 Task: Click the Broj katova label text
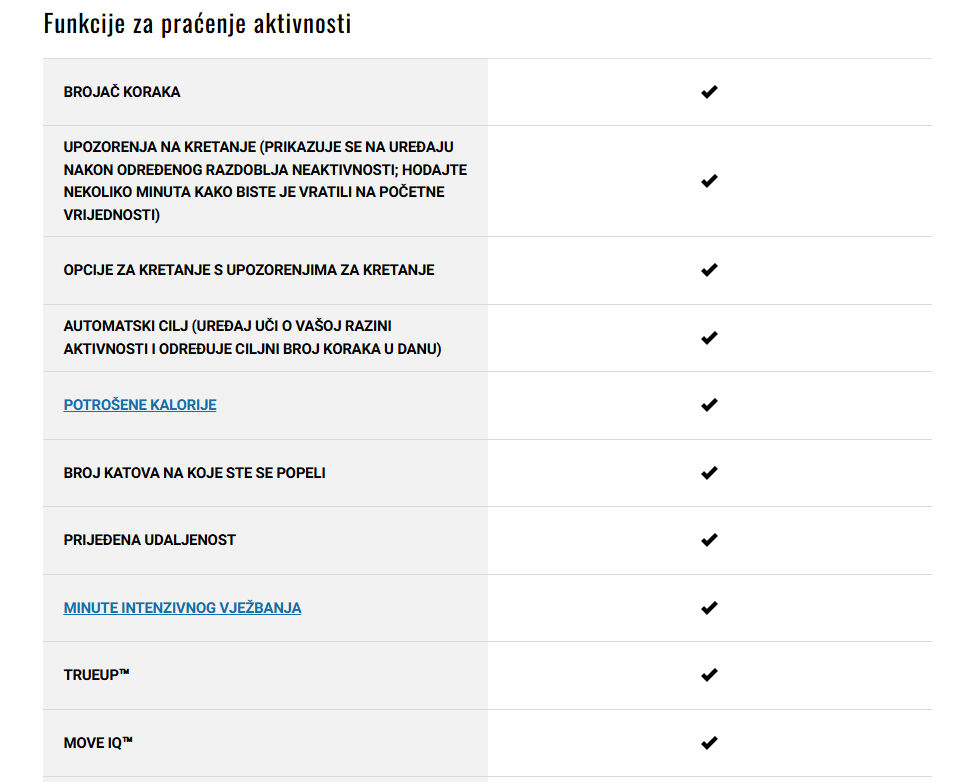[x=195, y=473]
